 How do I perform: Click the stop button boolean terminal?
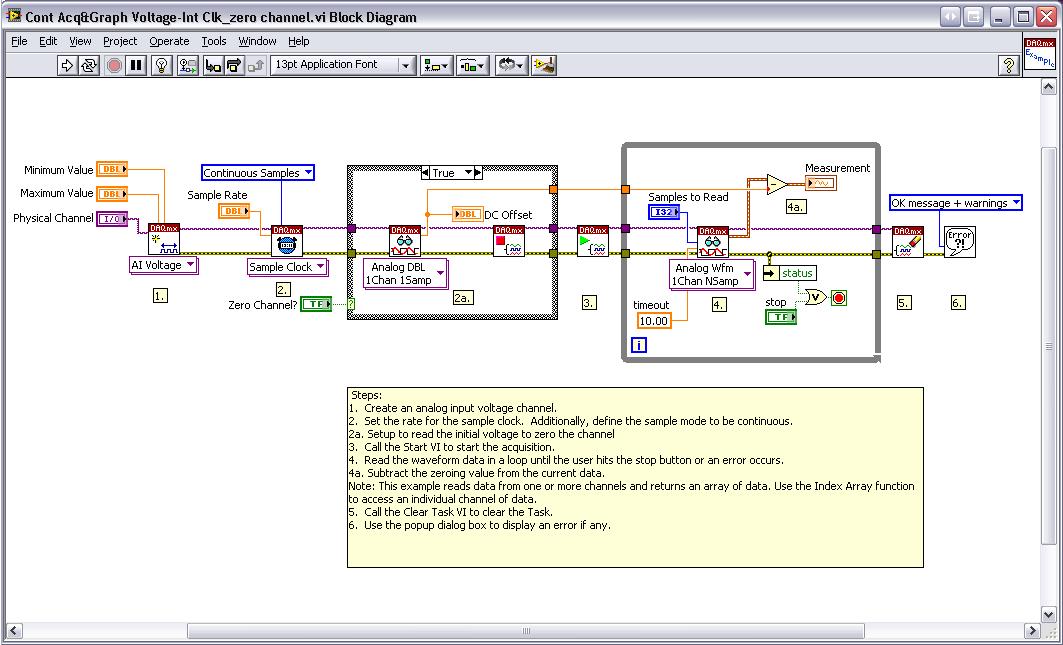point(780,317)
